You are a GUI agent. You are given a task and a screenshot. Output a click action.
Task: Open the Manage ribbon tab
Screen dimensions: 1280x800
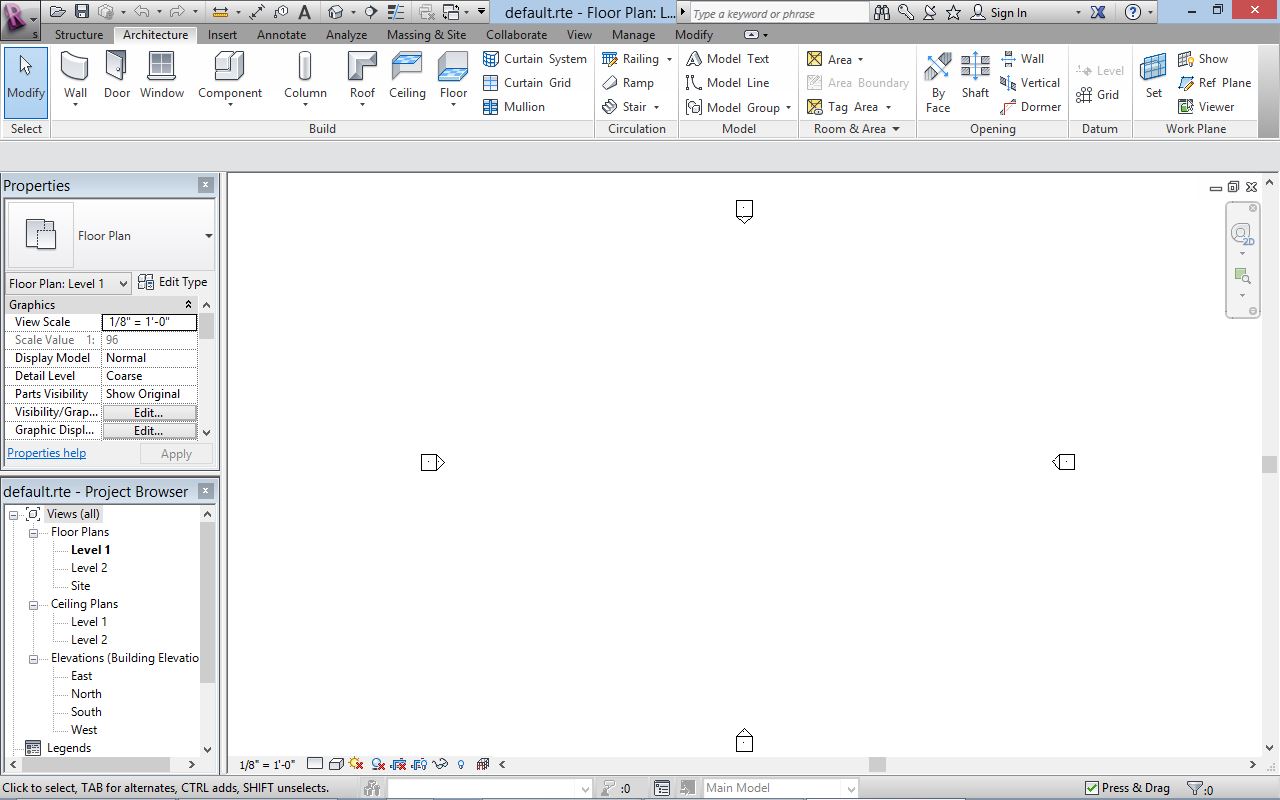[x=633, y=33]
